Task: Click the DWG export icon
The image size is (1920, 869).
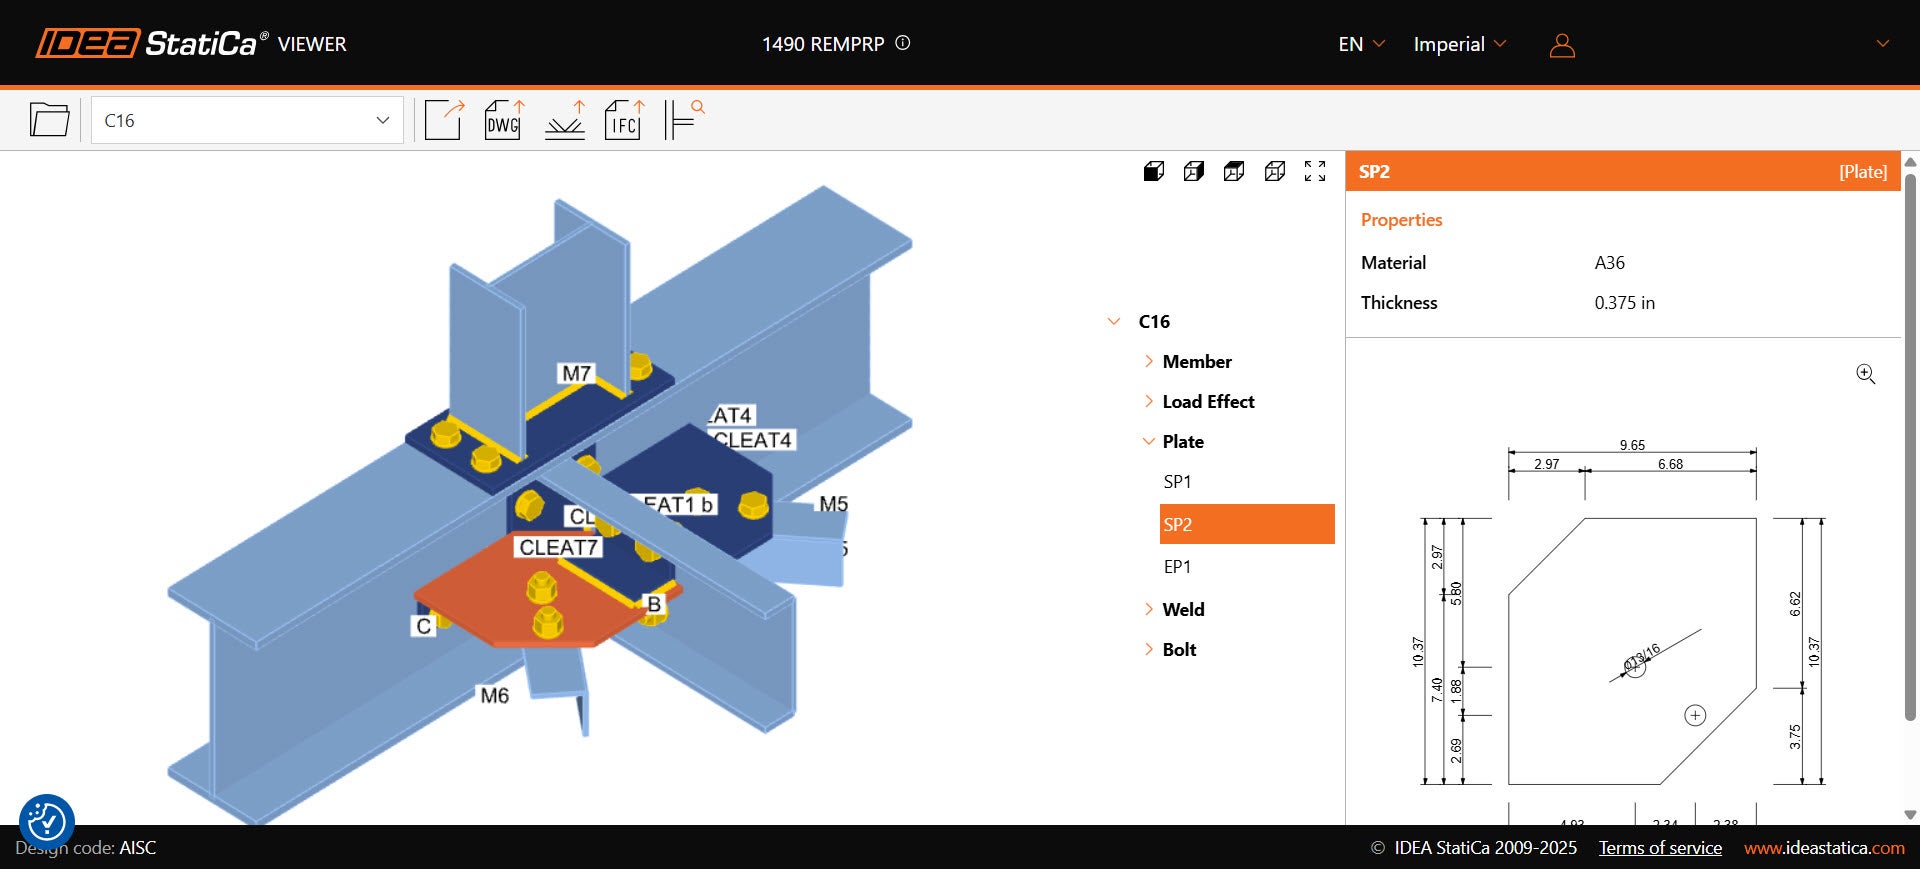Action: [x=504, y=120]
